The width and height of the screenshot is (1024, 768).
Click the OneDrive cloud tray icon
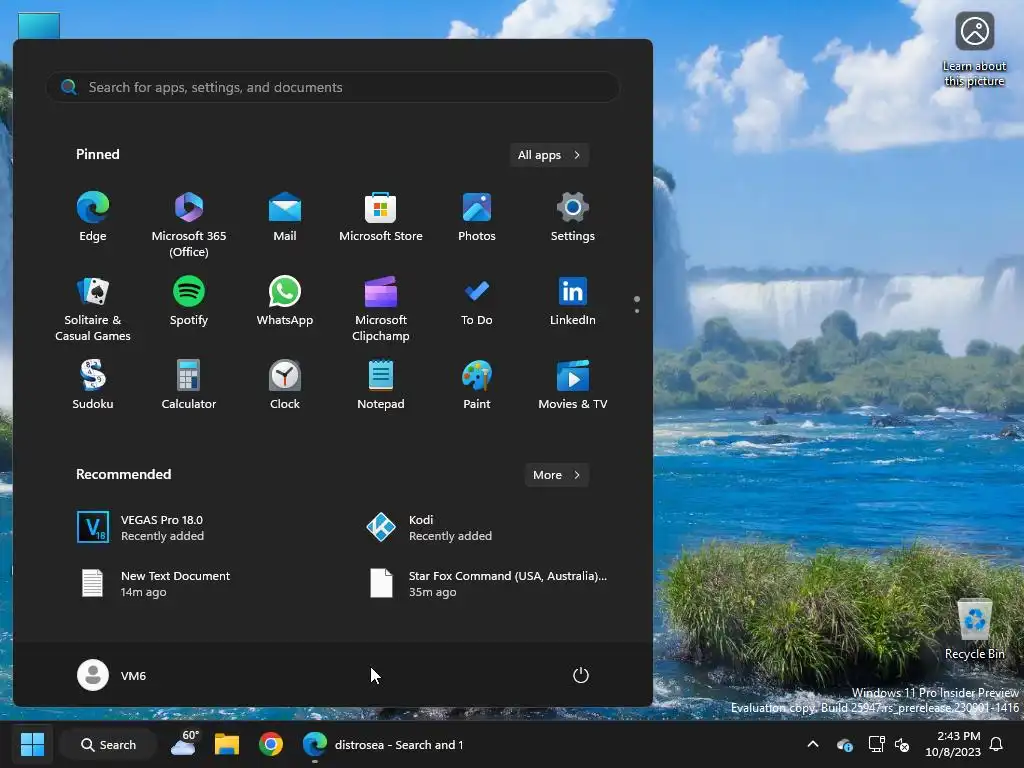844,744
